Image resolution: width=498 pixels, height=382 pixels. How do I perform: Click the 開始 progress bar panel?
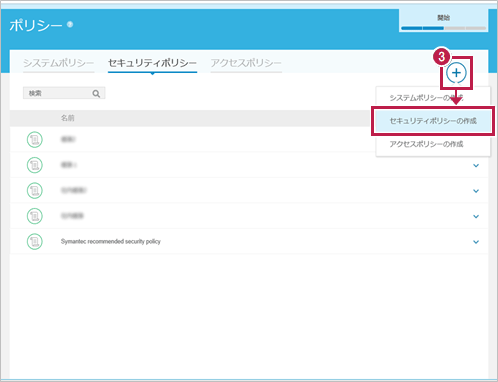click(443, 21)
